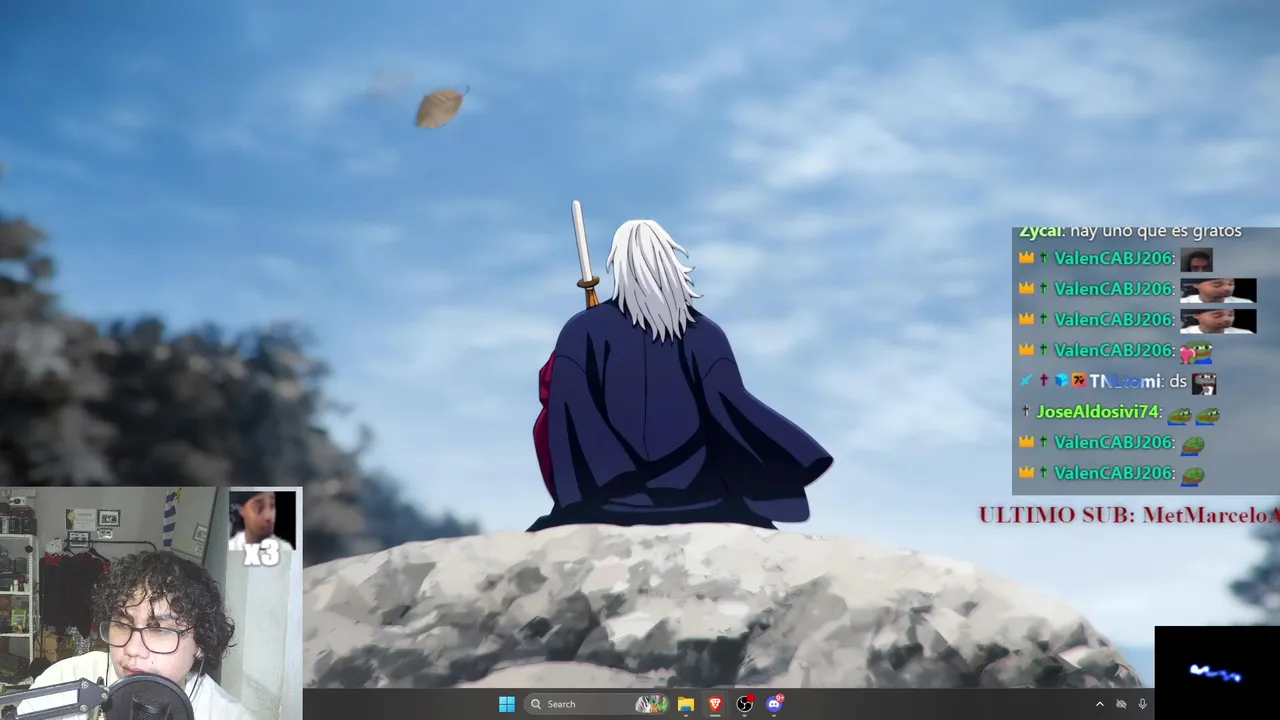Click the TN user's 'ds' chat message
1280x720 pixels.
1177,381
